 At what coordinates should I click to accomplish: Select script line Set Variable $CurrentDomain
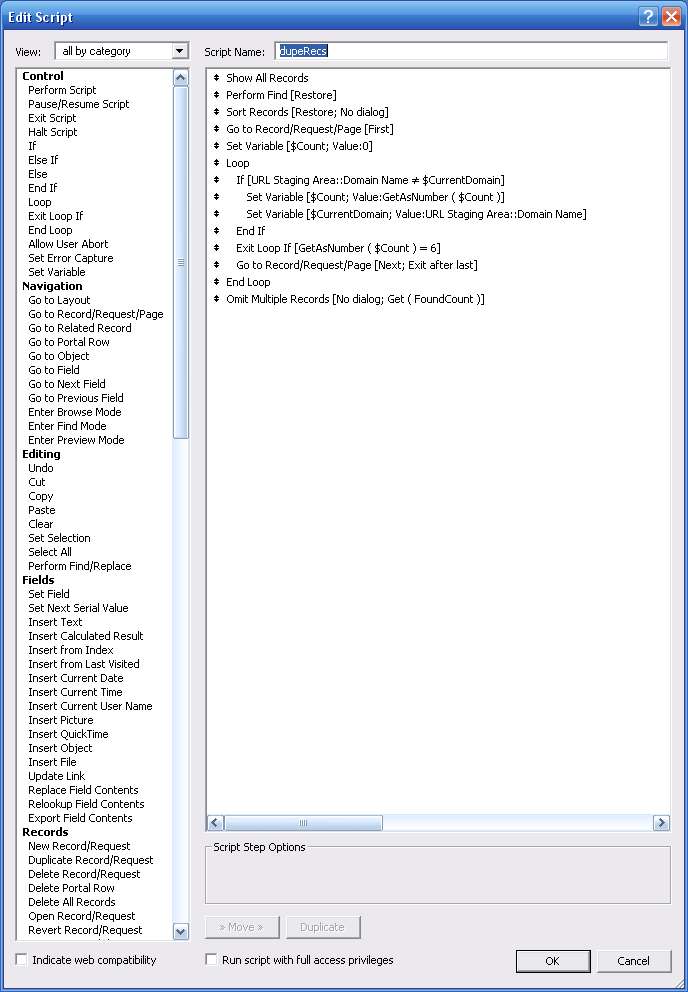click(x=416, y=214)
